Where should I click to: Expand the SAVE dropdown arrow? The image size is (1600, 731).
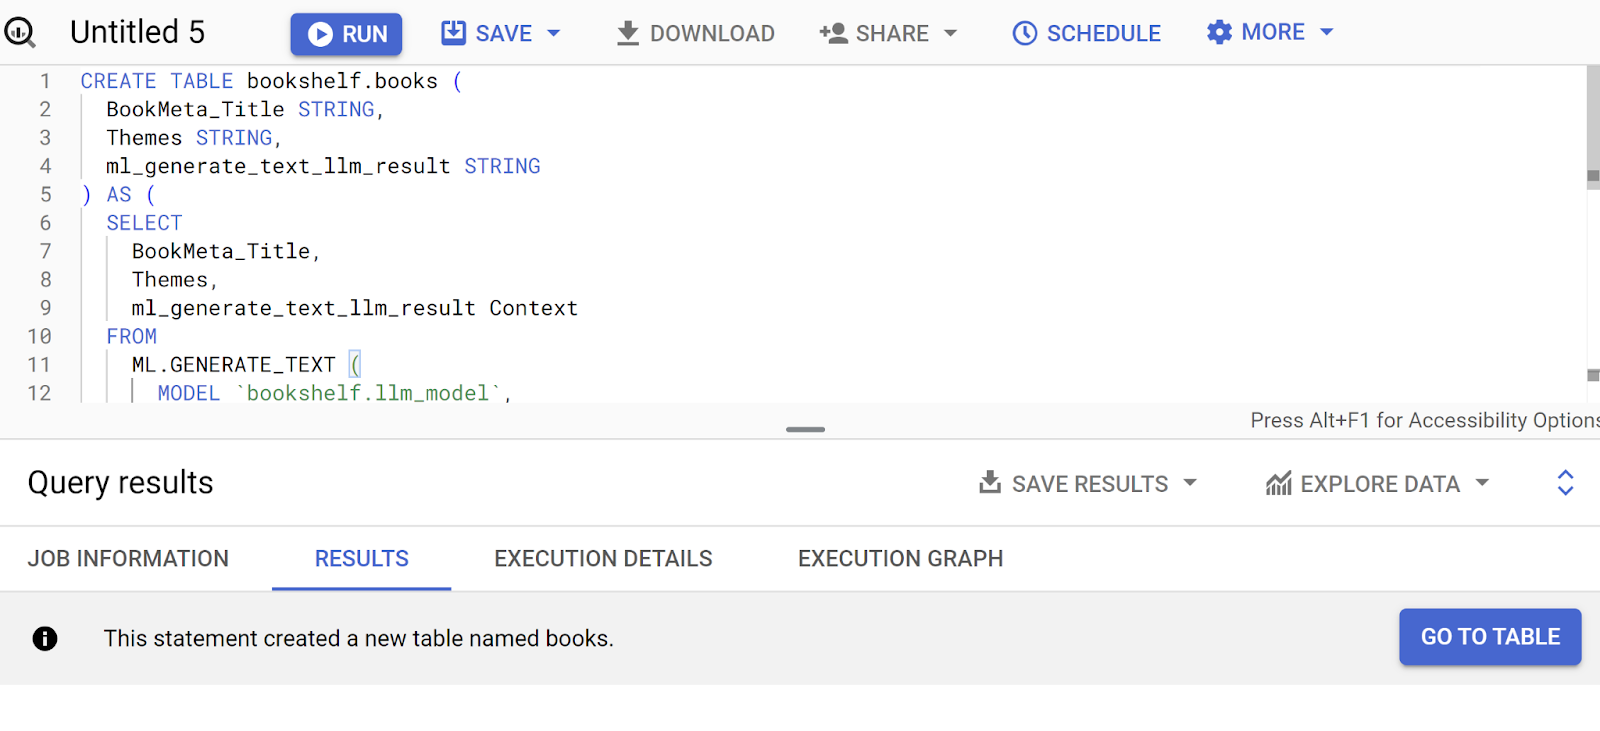click(554, 33)
